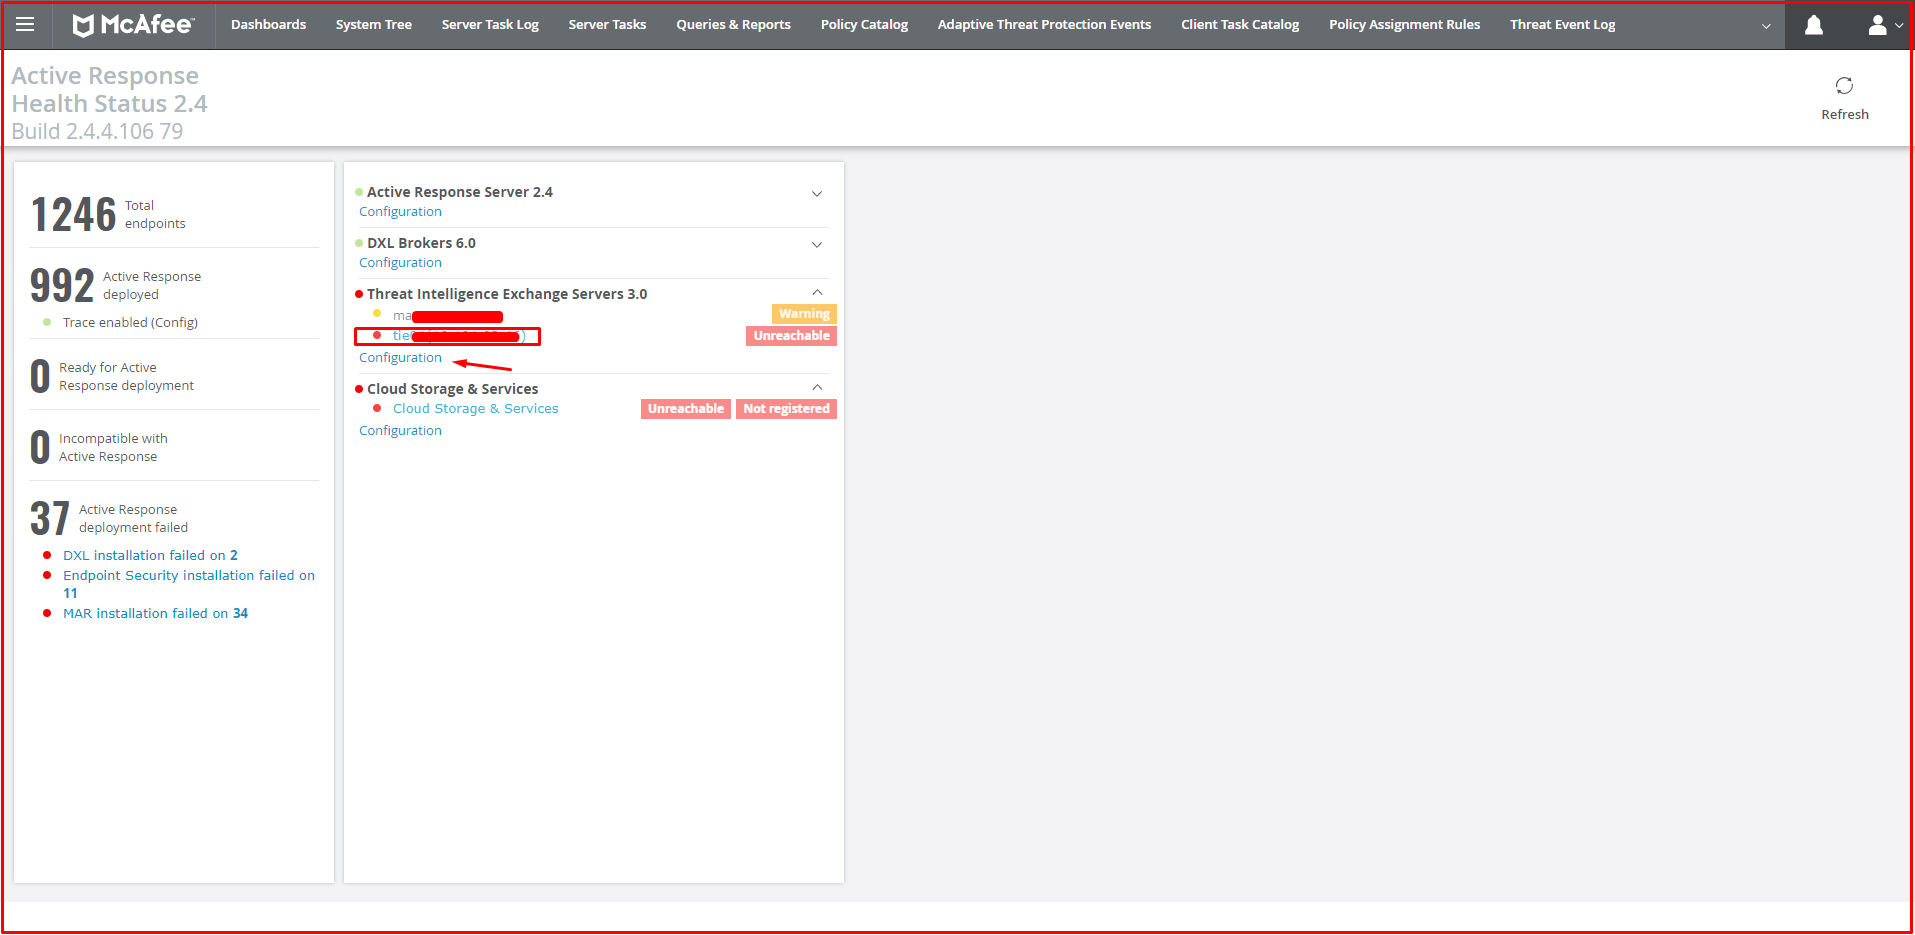Open the user account menu
1915x935 pixels.
(1884, 25)
